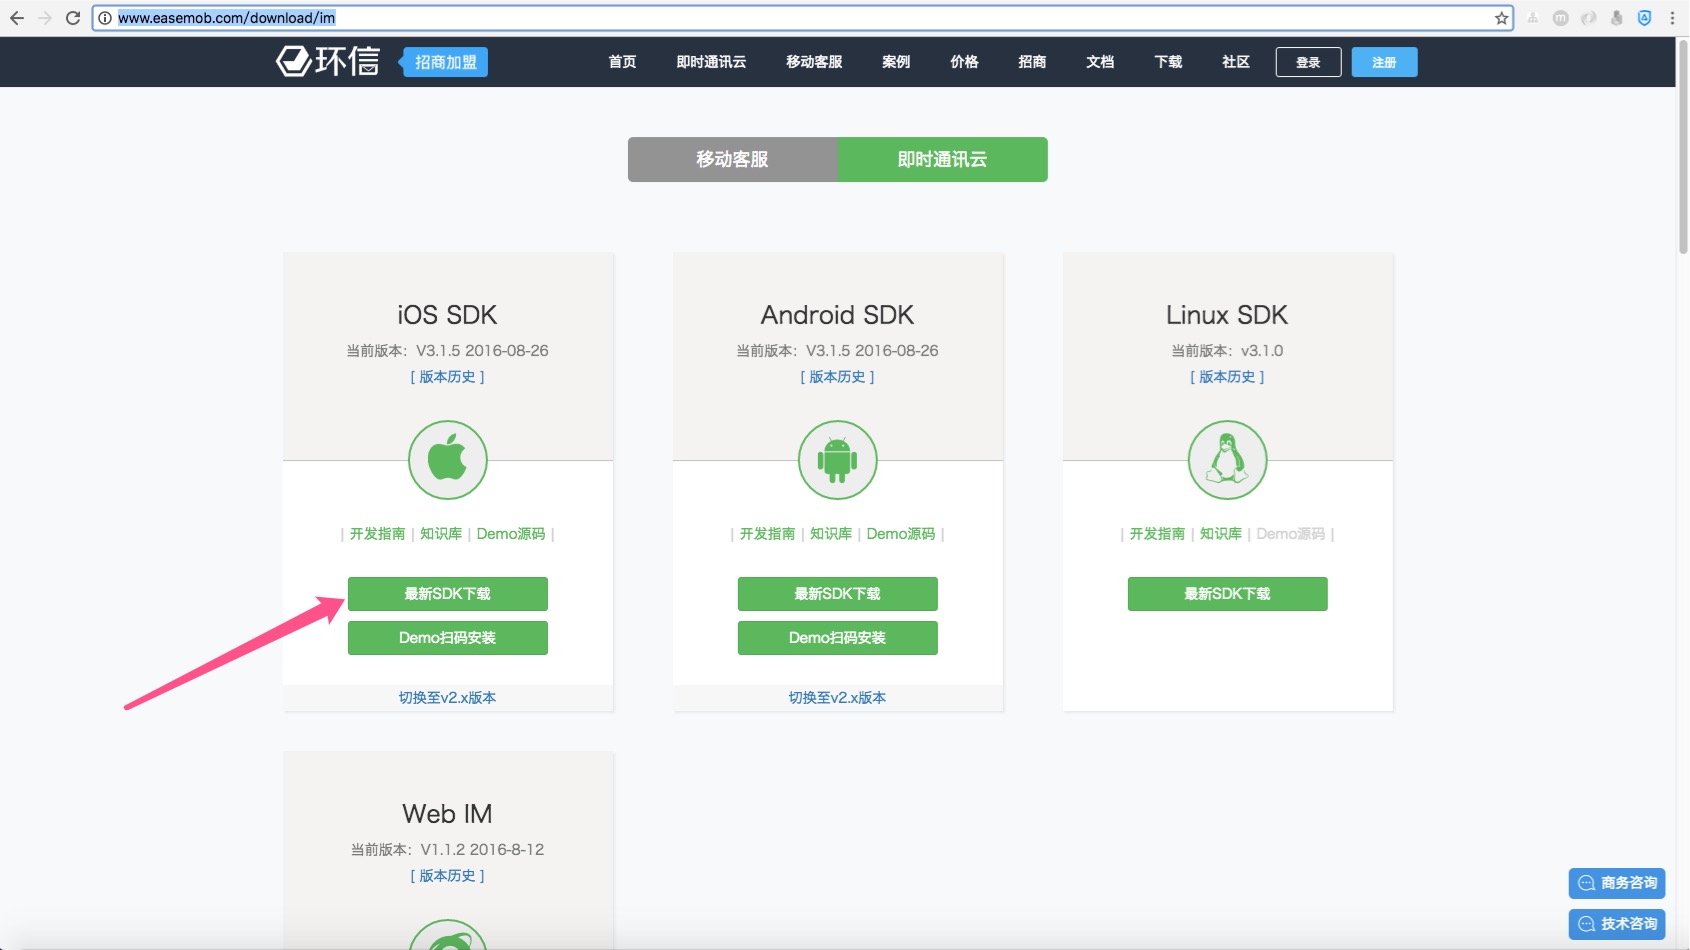Click the iOS SDK title text
Viewport: 1690px width, 950px height.
click(x=448, y=315)
